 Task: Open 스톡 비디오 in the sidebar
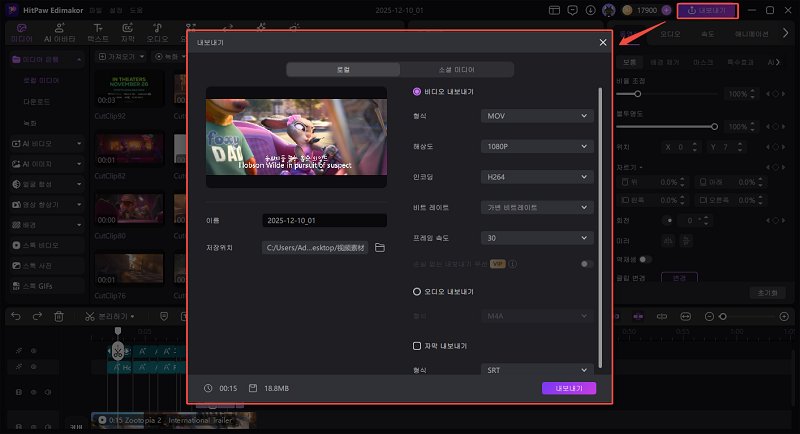point(46,245)
